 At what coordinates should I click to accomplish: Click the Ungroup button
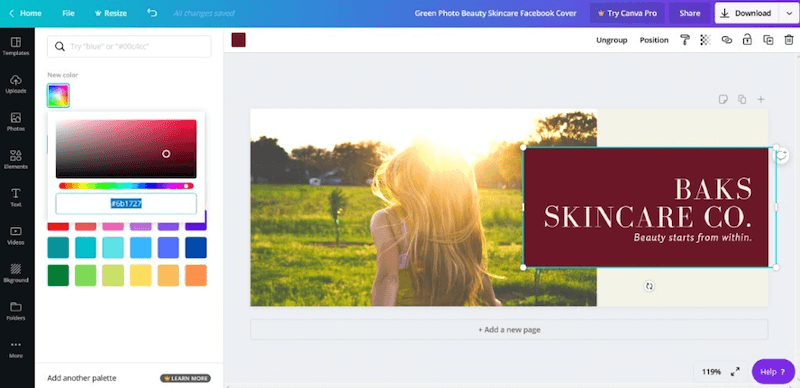612,40
